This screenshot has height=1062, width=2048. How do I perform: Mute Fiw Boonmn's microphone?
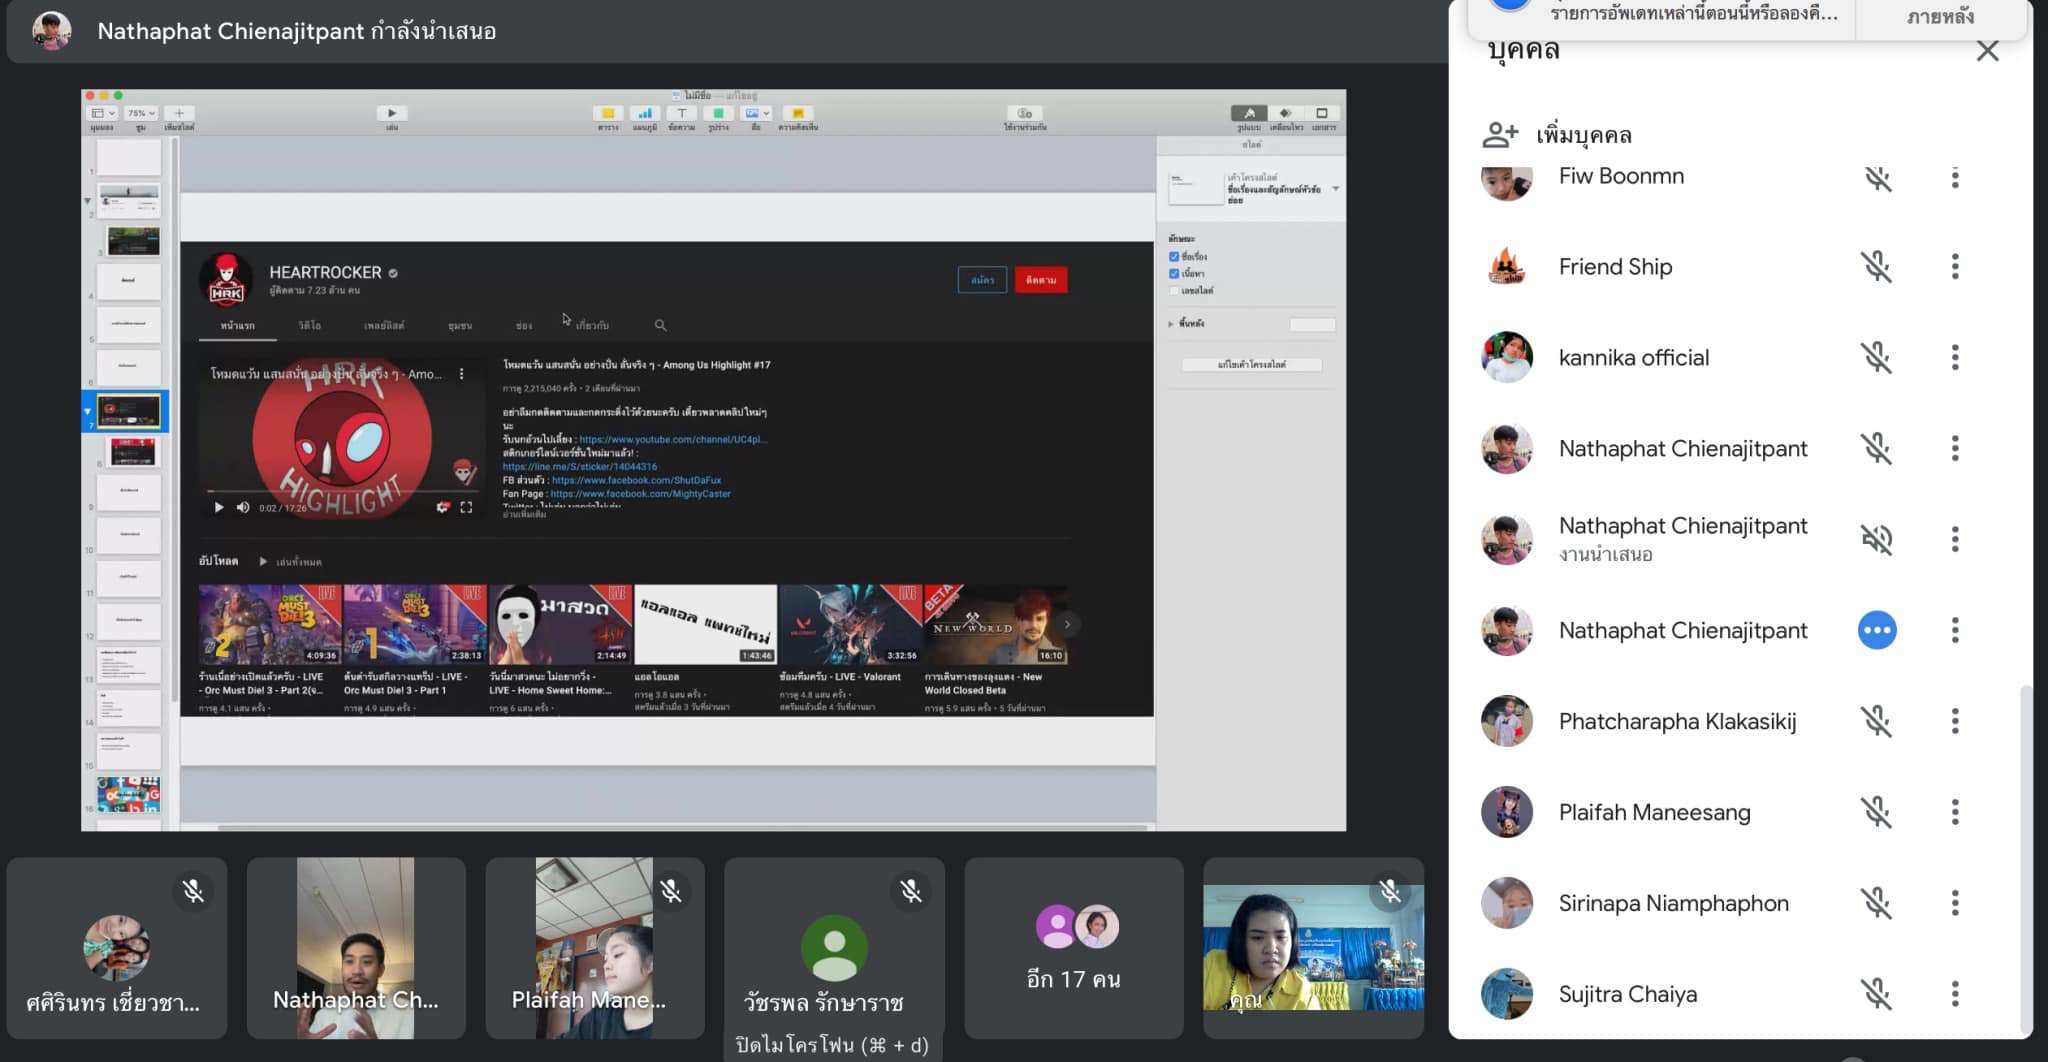[1877, 178]
